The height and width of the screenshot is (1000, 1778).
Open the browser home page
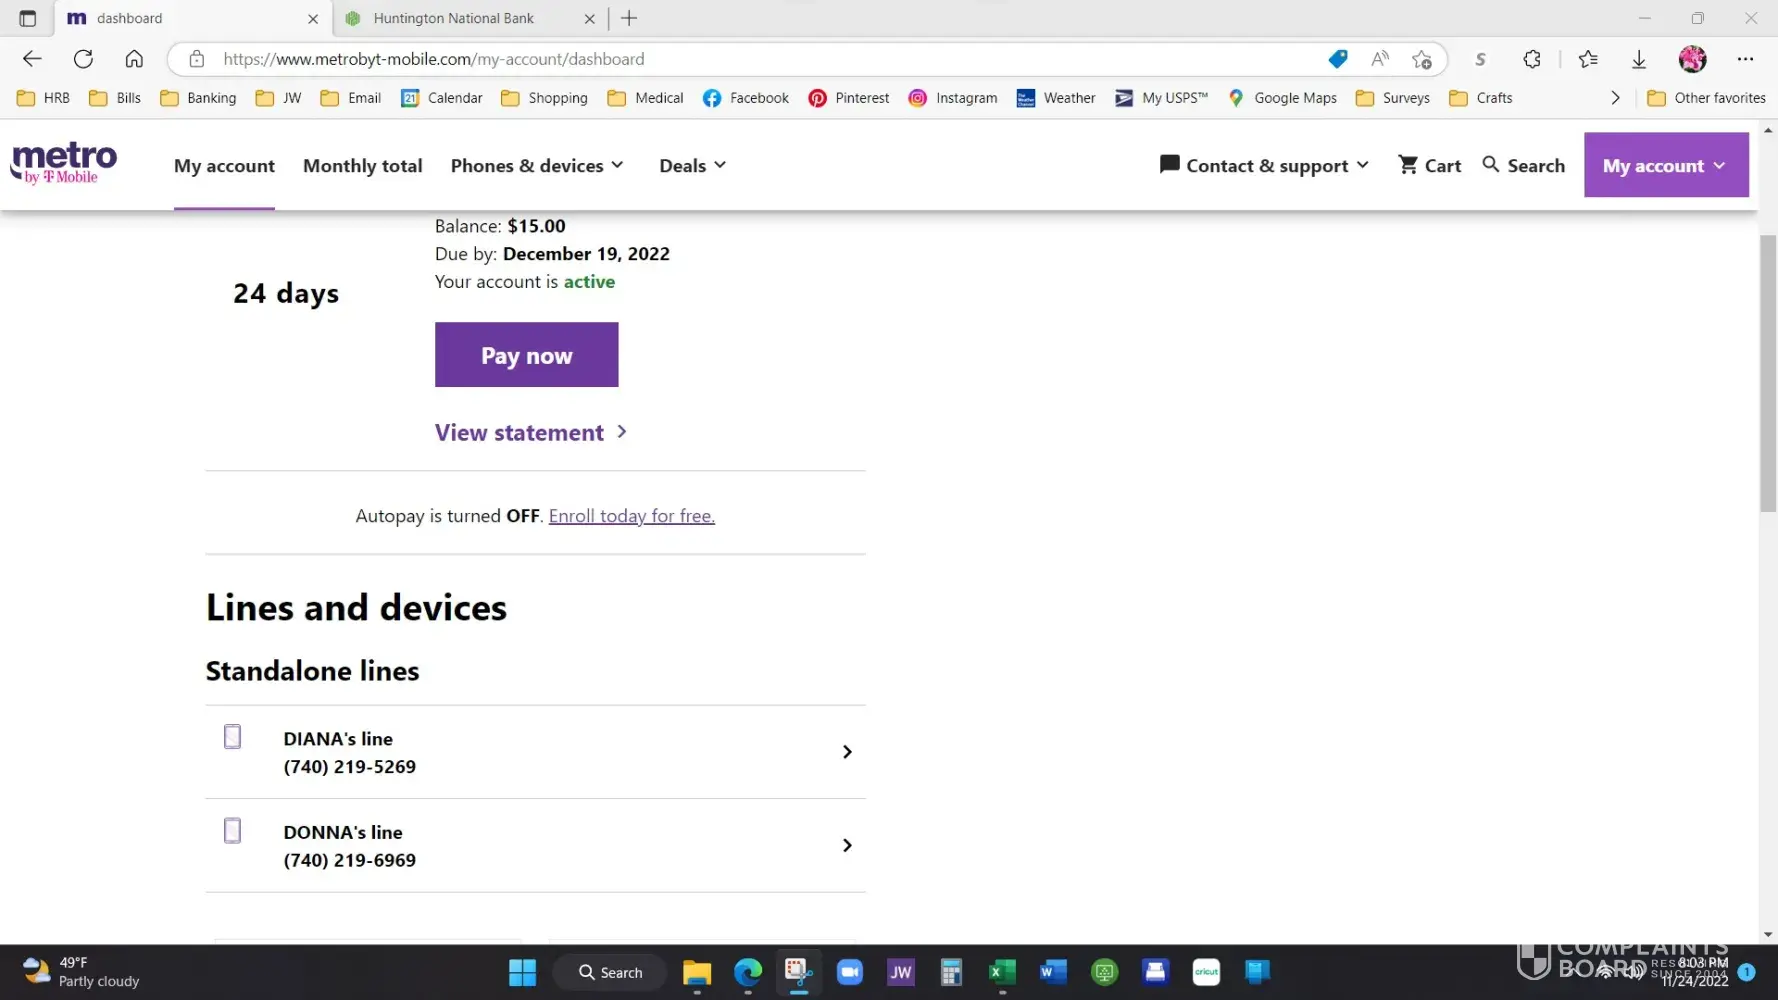134,59
